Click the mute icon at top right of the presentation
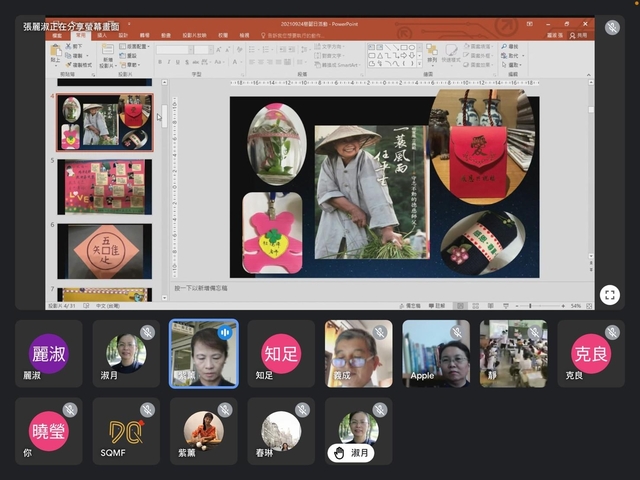Screen dimensions: 640x480 612,28
